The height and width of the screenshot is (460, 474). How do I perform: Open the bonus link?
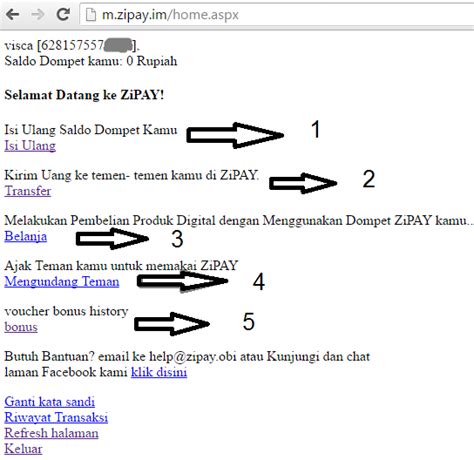point(21,327)
